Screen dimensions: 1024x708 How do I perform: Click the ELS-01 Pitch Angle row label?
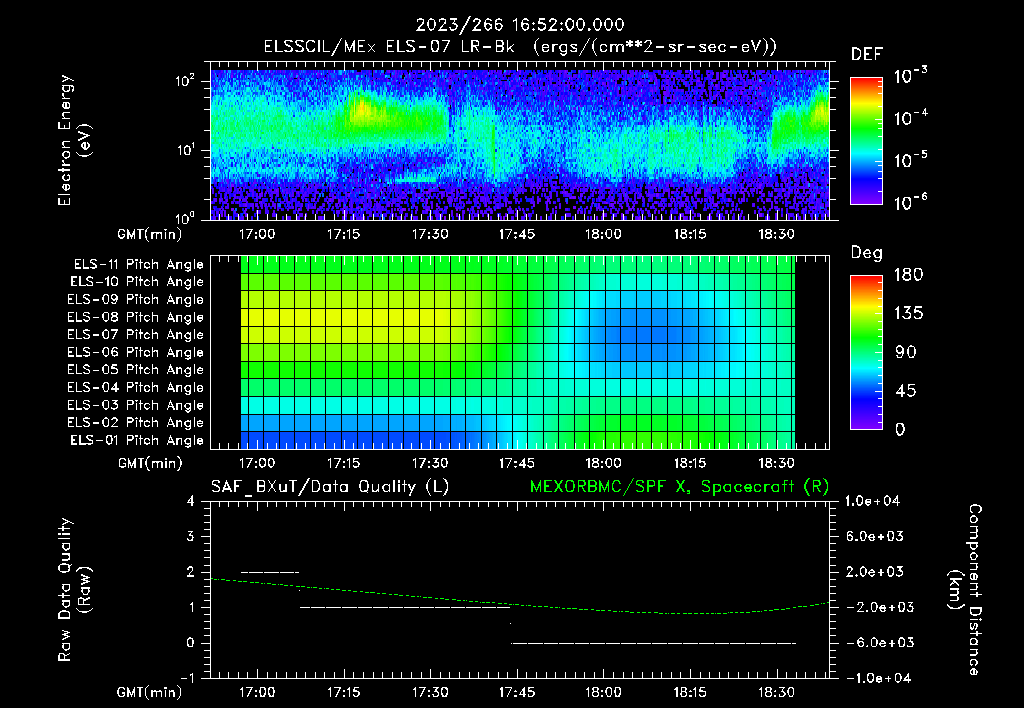coord(137,440)
